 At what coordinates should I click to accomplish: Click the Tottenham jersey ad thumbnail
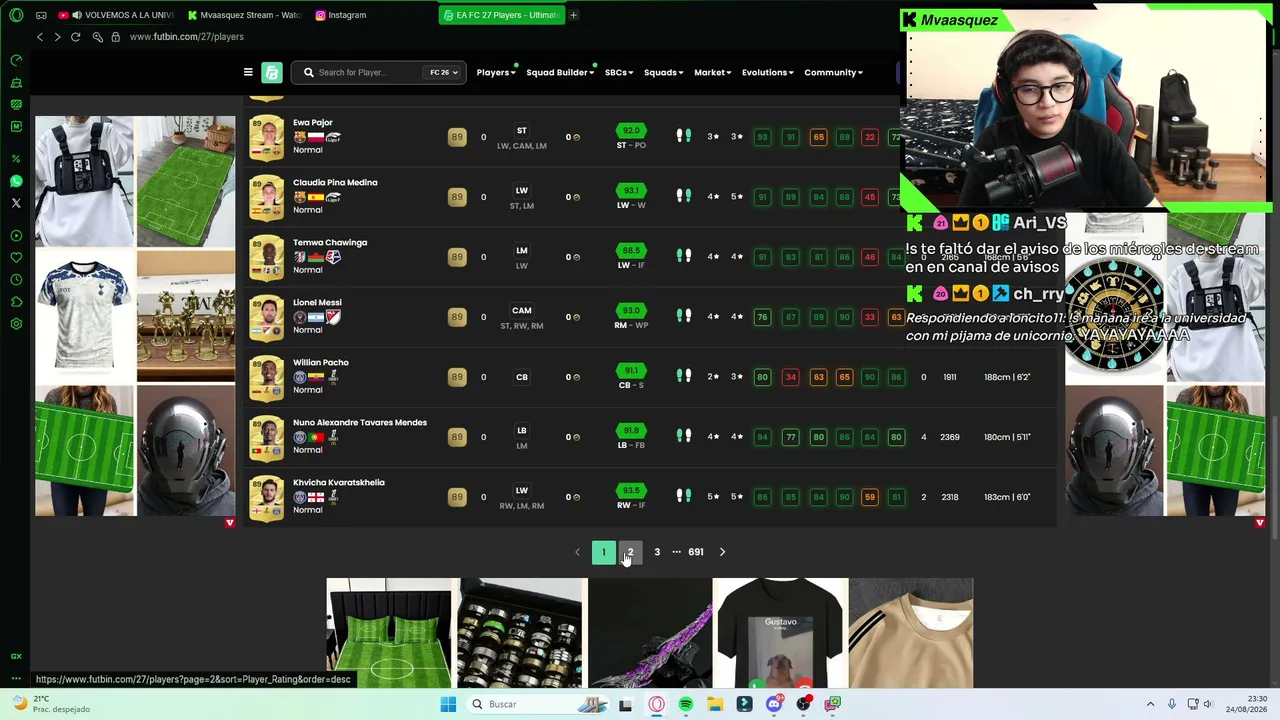pos(84,316)
